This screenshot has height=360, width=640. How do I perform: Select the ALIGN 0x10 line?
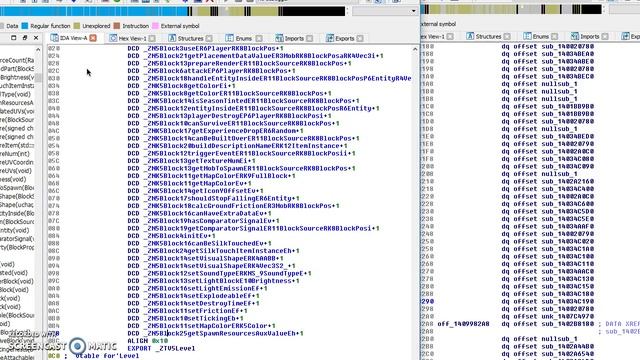pyautogui.click(x=147, y=341)
